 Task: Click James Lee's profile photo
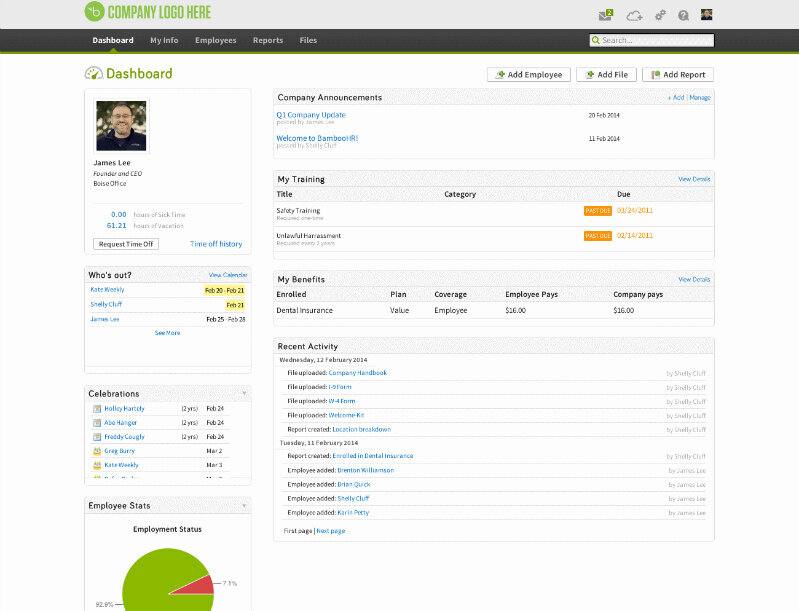(121, 126)
